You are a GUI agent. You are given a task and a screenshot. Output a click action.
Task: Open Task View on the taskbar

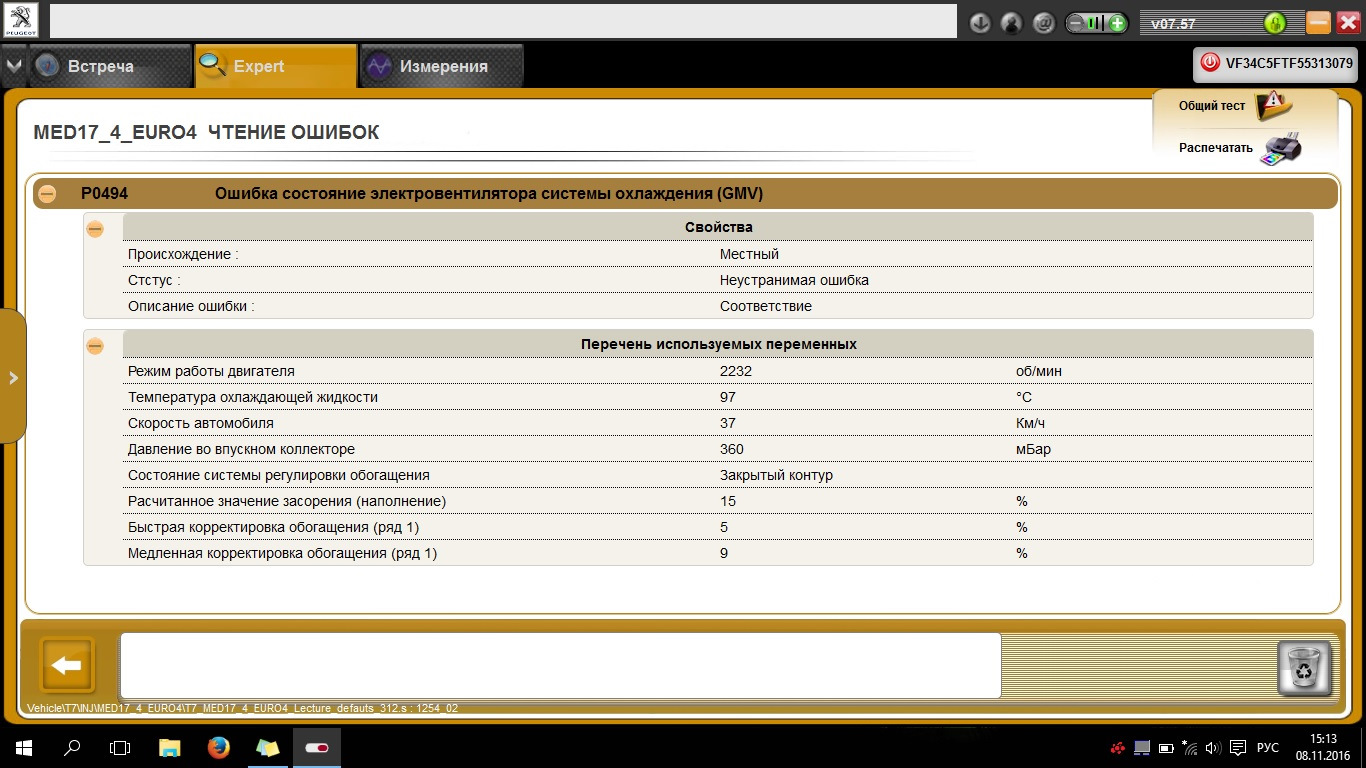pos(120,747)
